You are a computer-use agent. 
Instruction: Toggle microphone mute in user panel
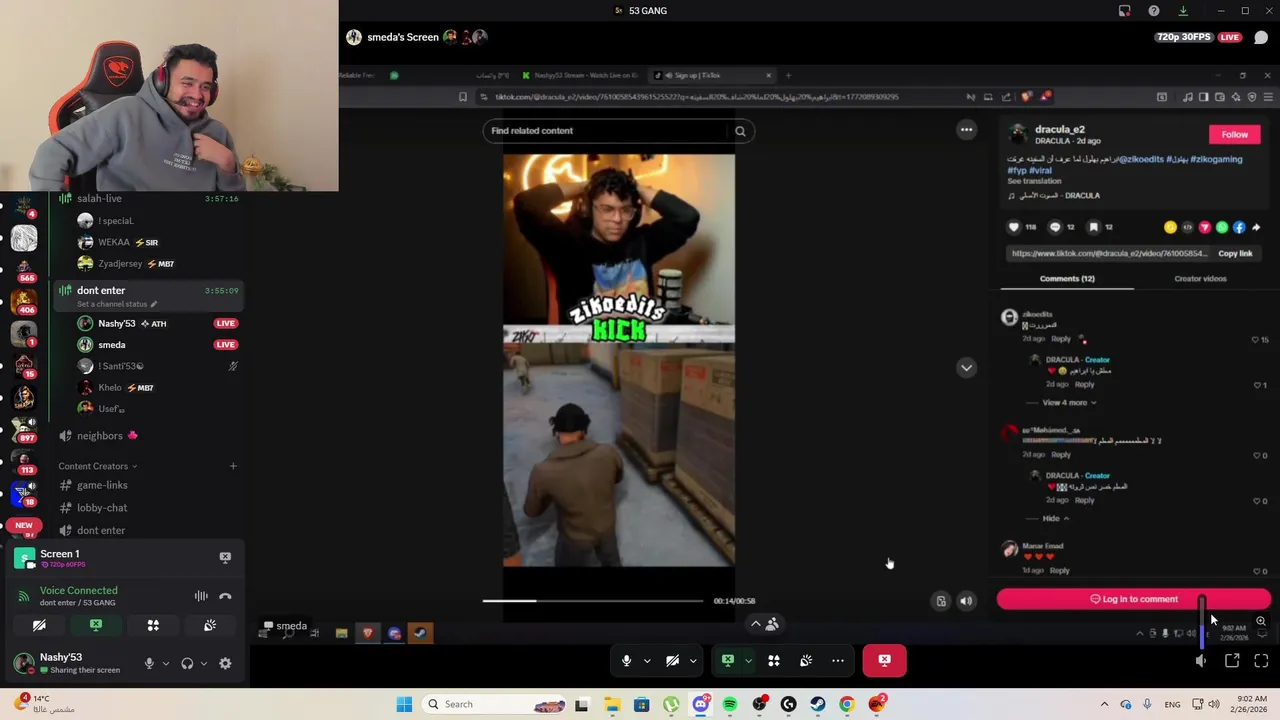(149, 663)
